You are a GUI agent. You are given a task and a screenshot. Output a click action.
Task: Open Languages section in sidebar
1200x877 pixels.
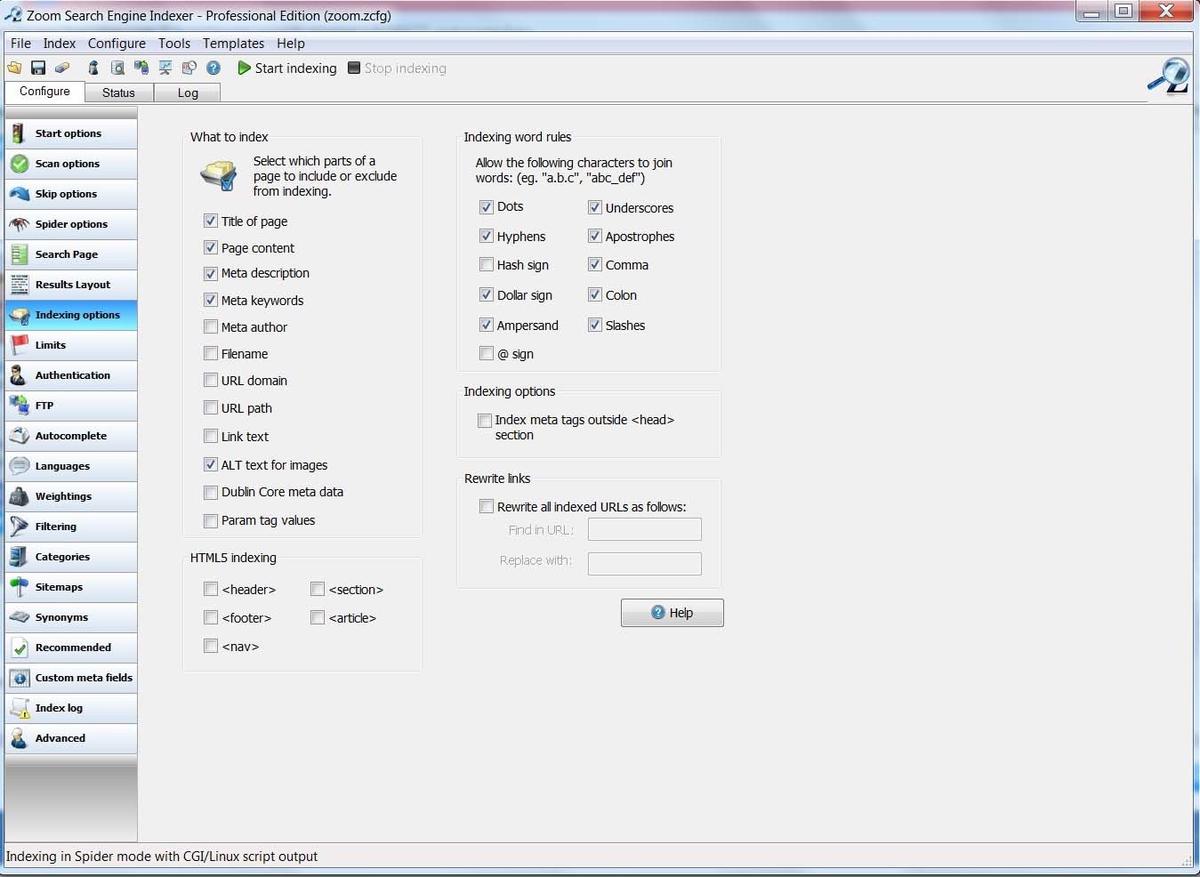click(x=71, y=466)
